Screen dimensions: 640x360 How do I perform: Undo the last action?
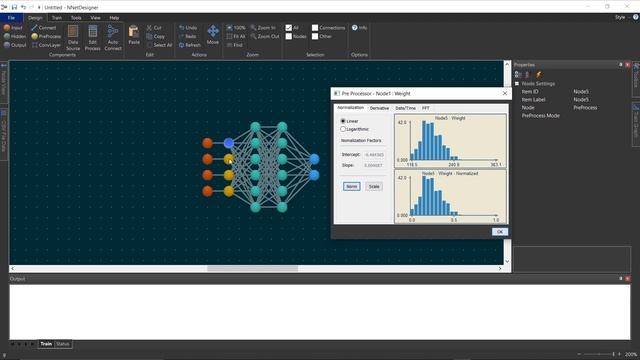click(x=188, y=28)
